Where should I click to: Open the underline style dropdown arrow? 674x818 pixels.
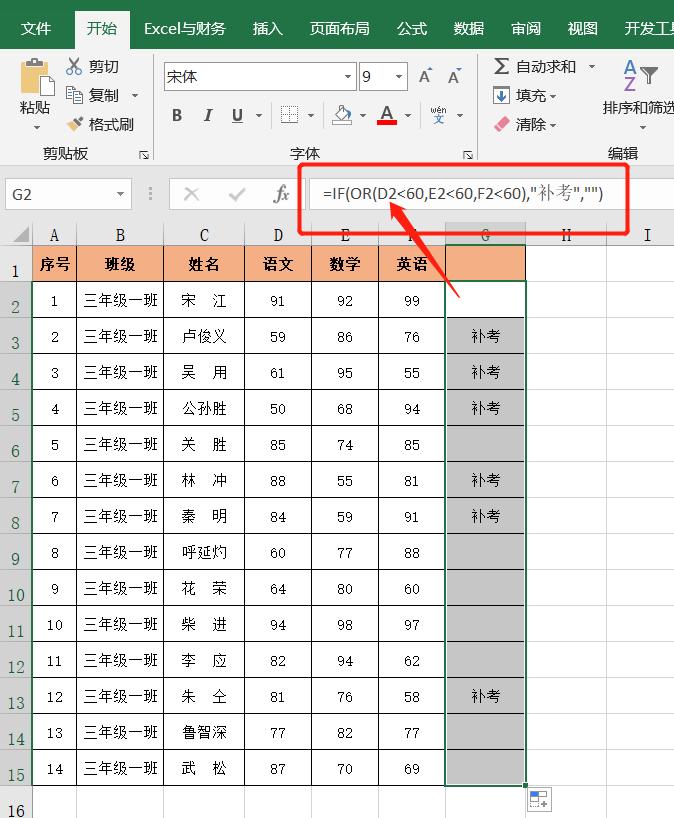(259, 115)
